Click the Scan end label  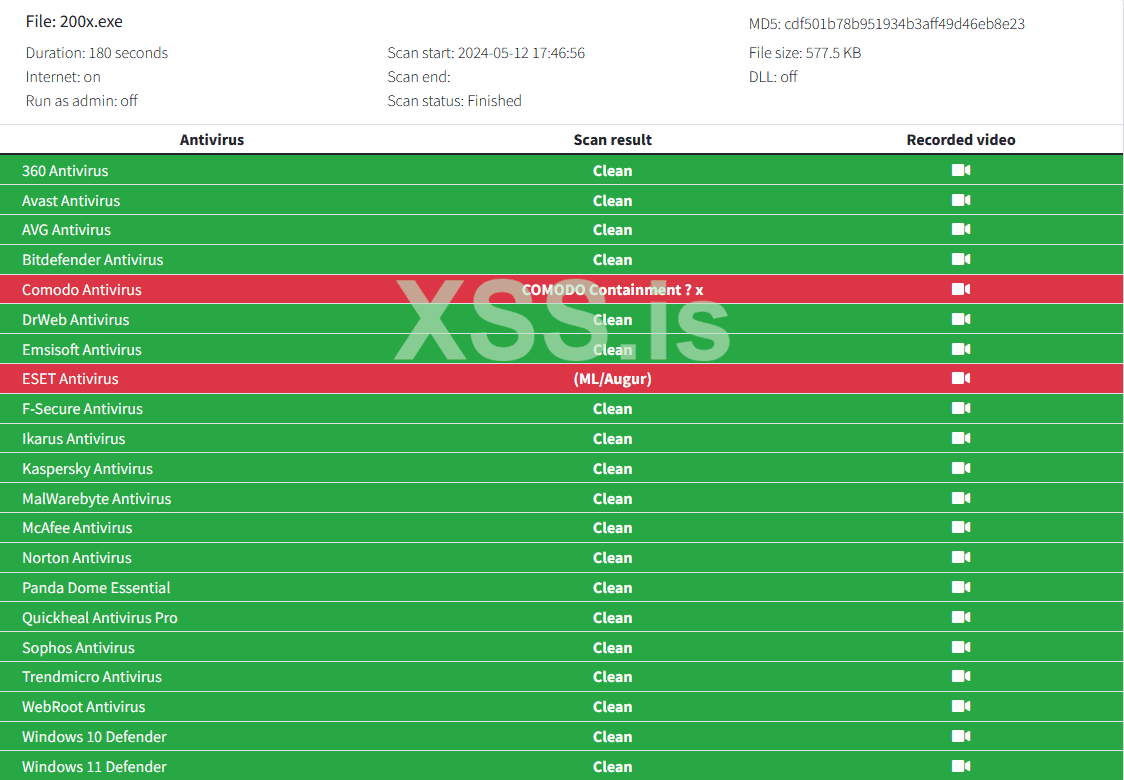click(x=419, y=77)
